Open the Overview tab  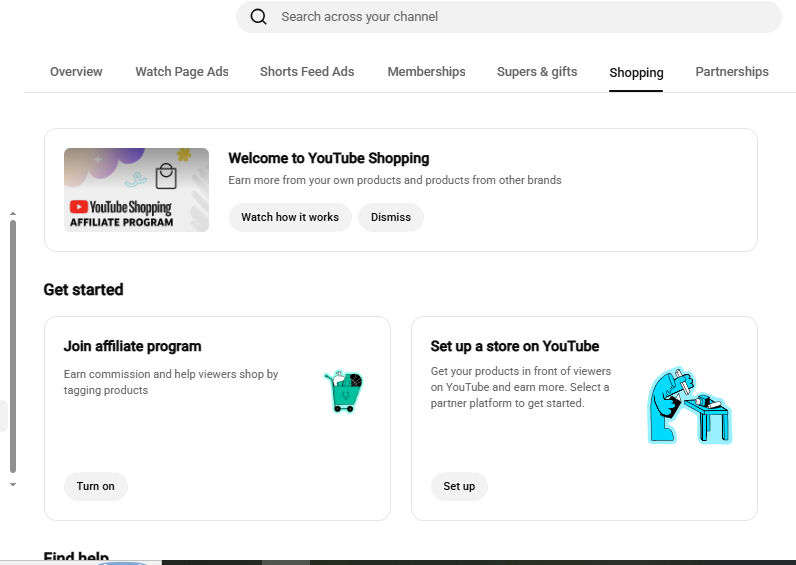click(76, 72)
